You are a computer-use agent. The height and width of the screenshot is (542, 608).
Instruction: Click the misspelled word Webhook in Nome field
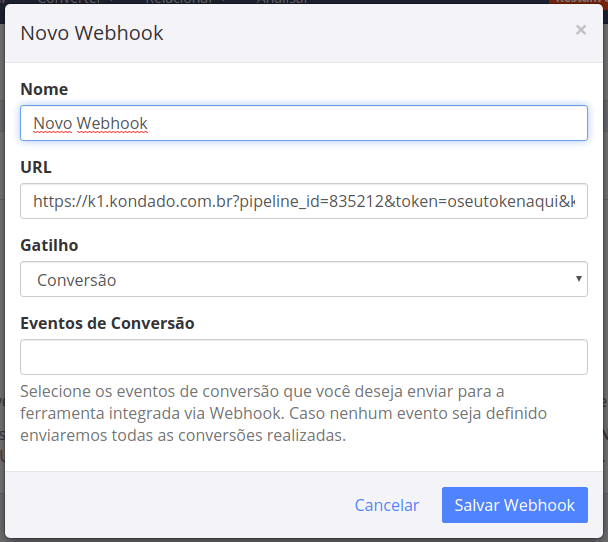pos(112,124)
